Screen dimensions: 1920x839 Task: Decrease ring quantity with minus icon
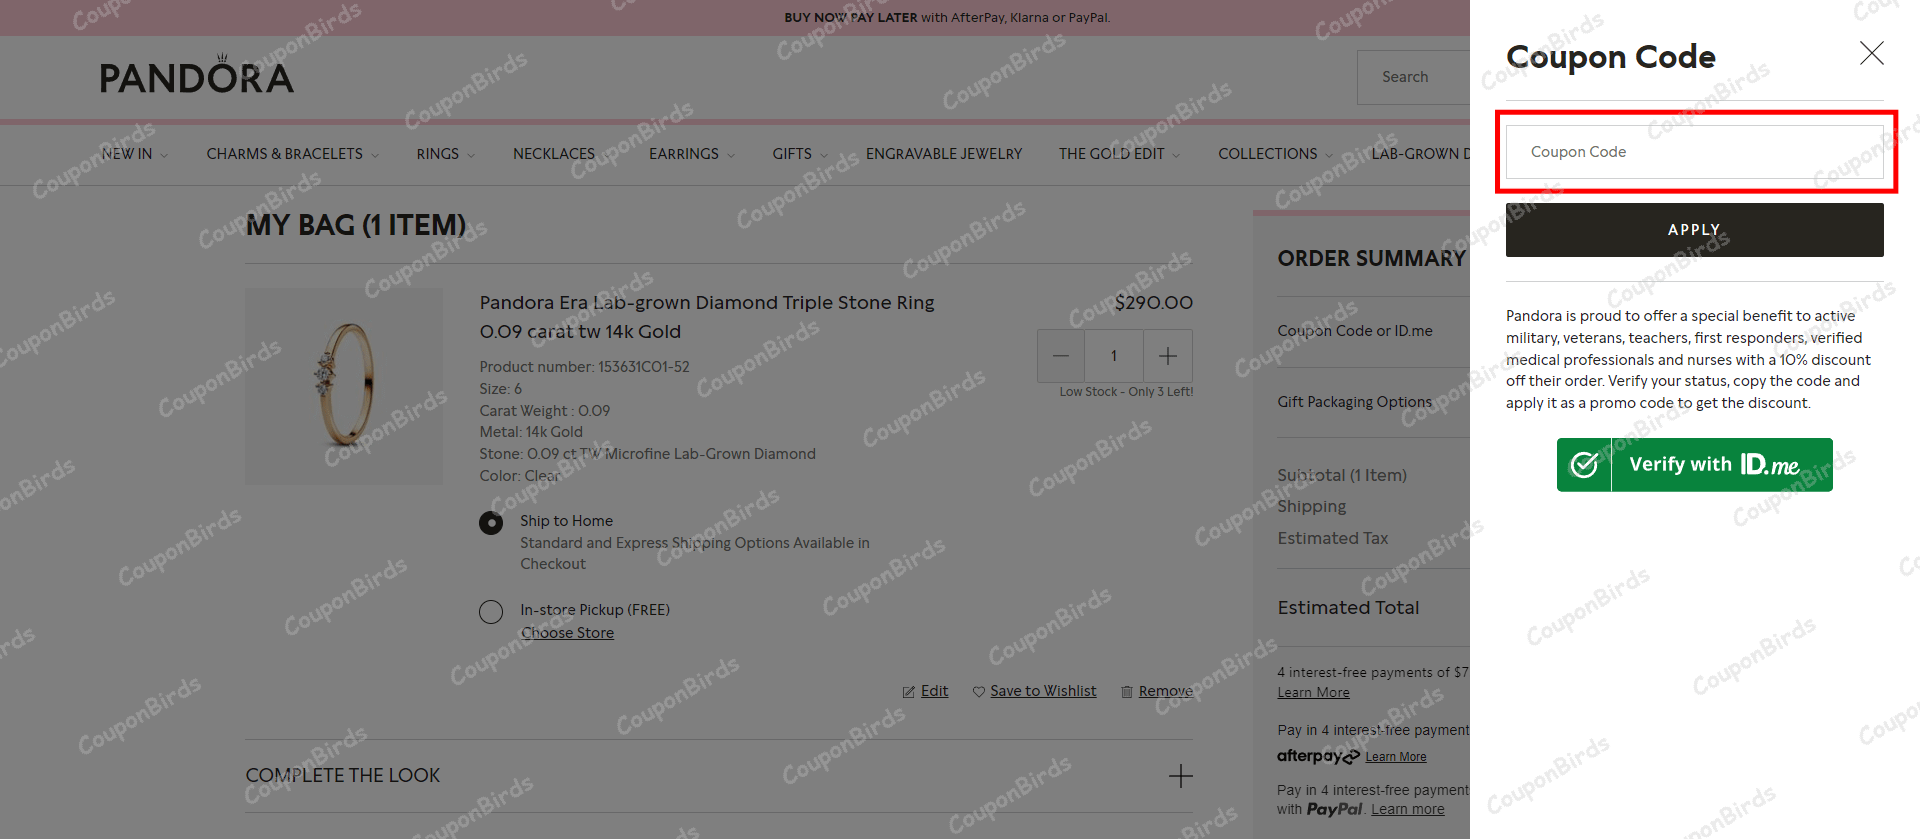1061,356
